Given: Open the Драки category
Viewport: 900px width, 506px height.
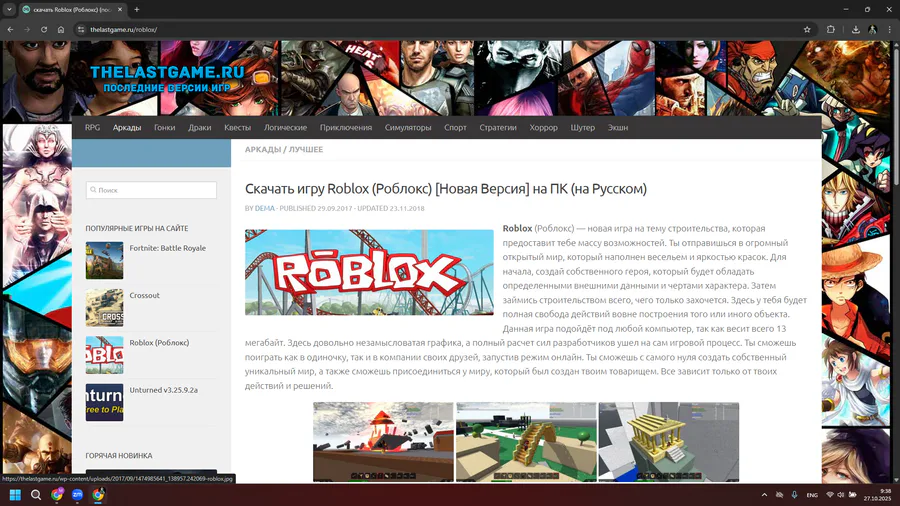Looking at the screenshot, I should 200,127.
